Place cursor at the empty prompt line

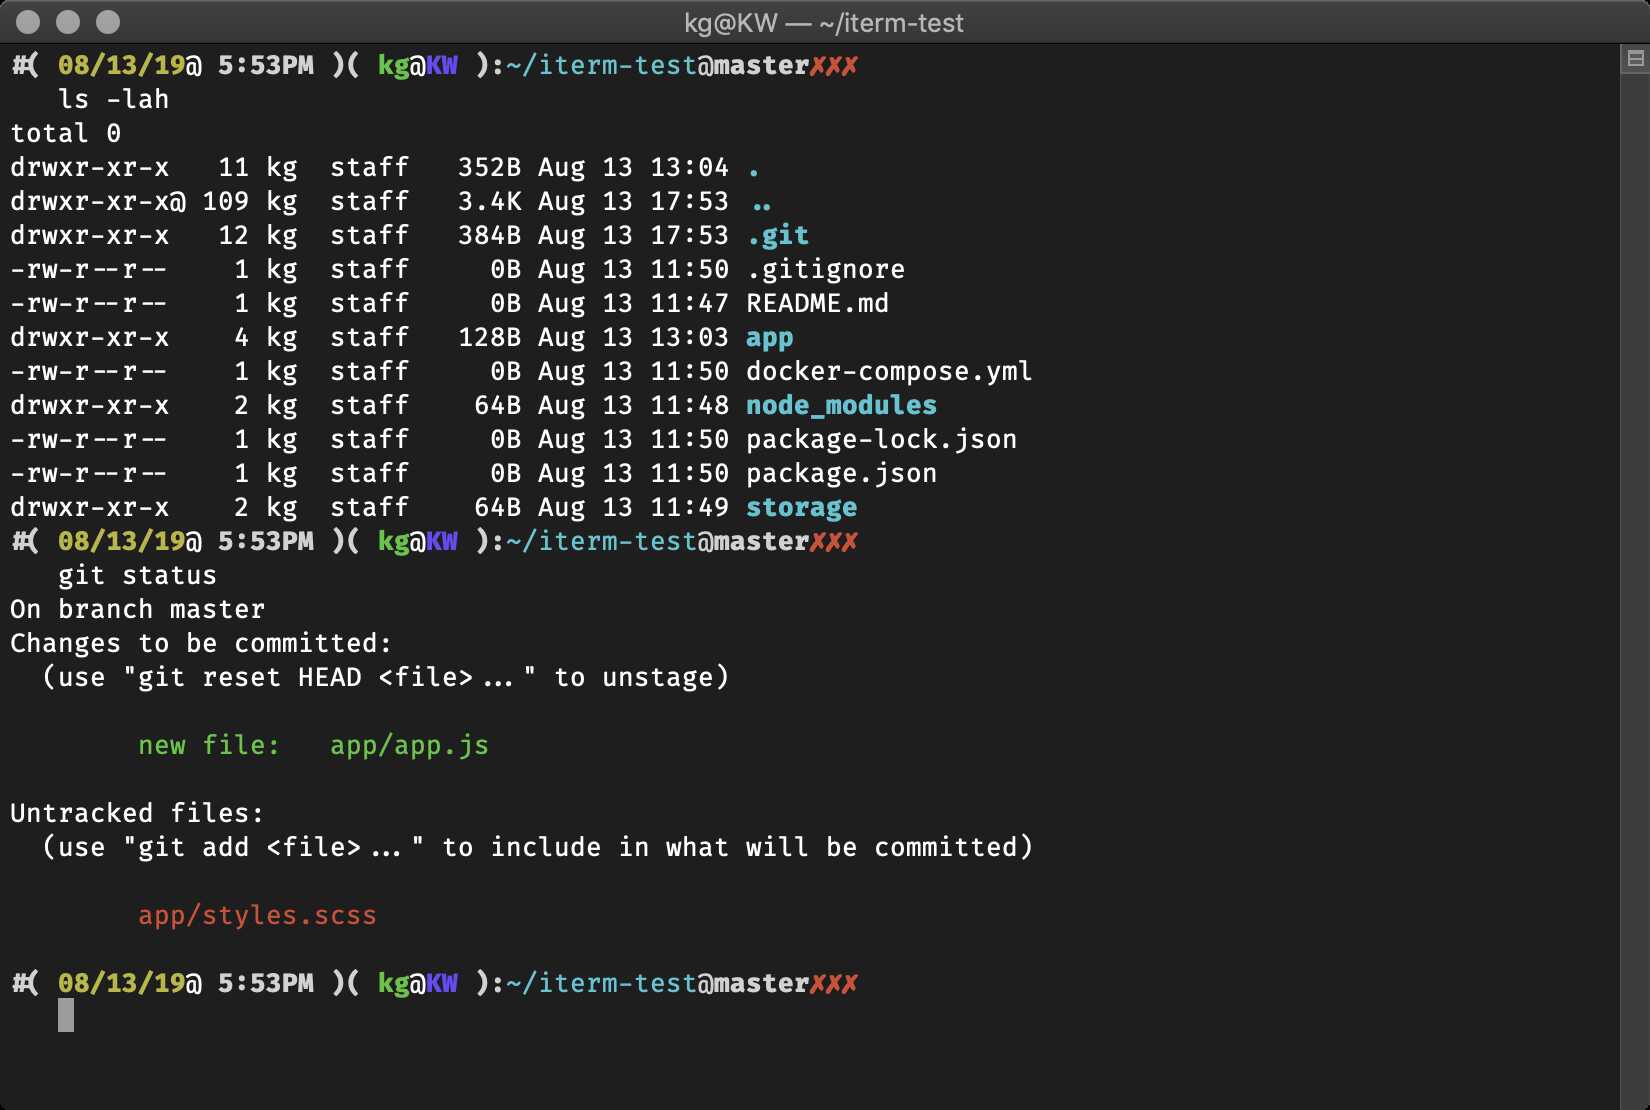66,1016
